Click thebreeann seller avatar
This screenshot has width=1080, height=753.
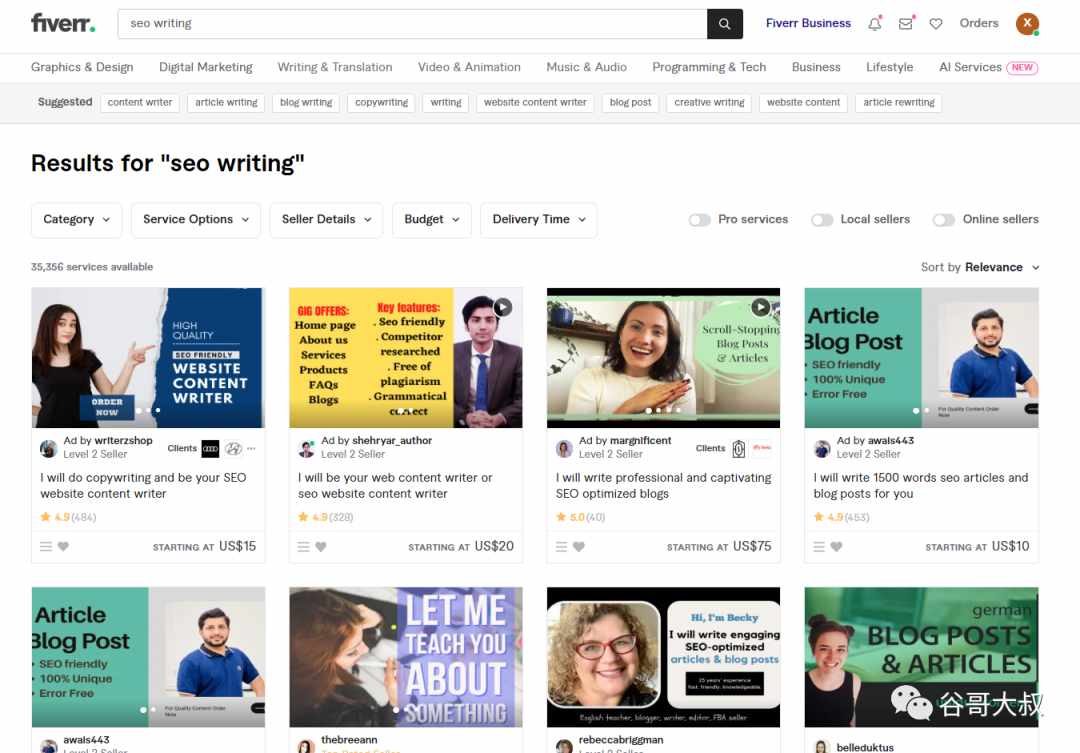coord(307,746)
